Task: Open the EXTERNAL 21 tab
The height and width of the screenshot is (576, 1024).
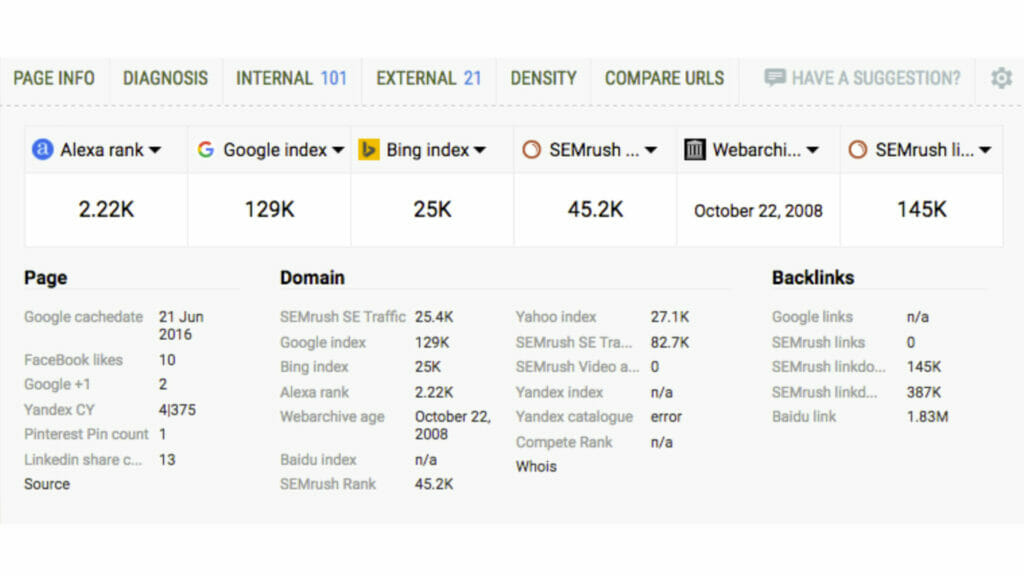Action: click(428, 78)
